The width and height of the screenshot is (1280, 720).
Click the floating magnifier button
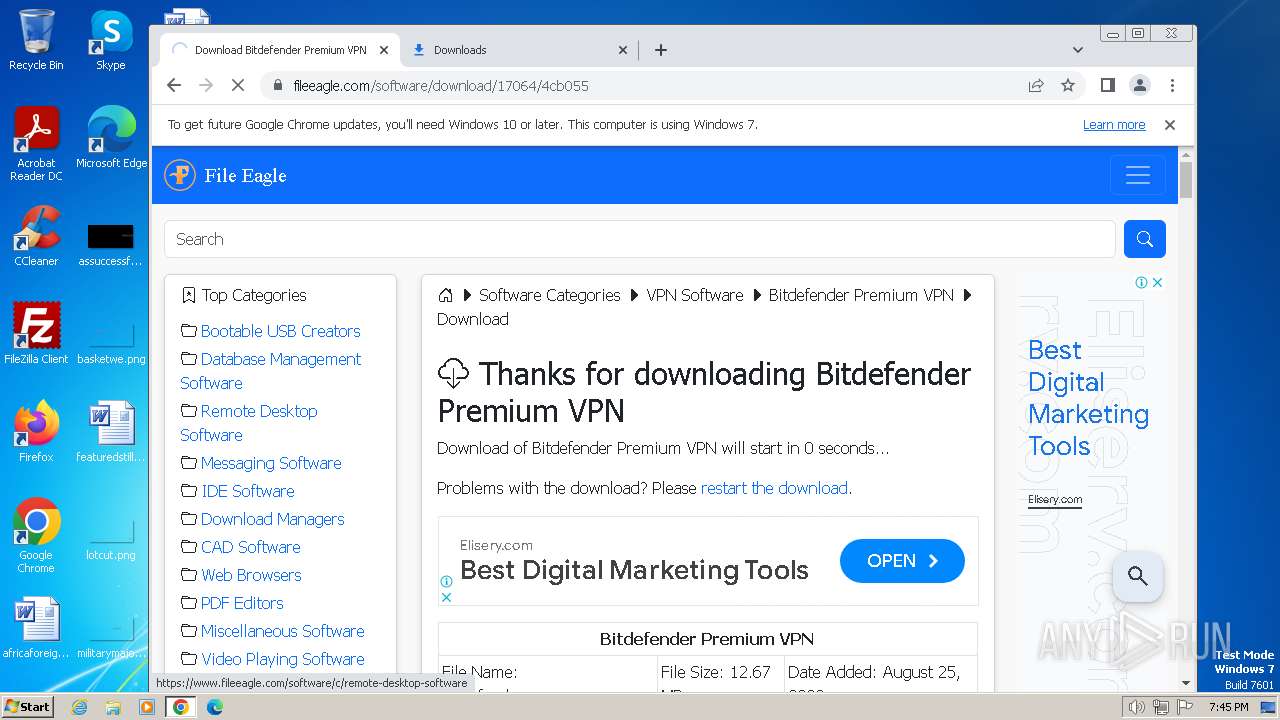point(1137,576)
